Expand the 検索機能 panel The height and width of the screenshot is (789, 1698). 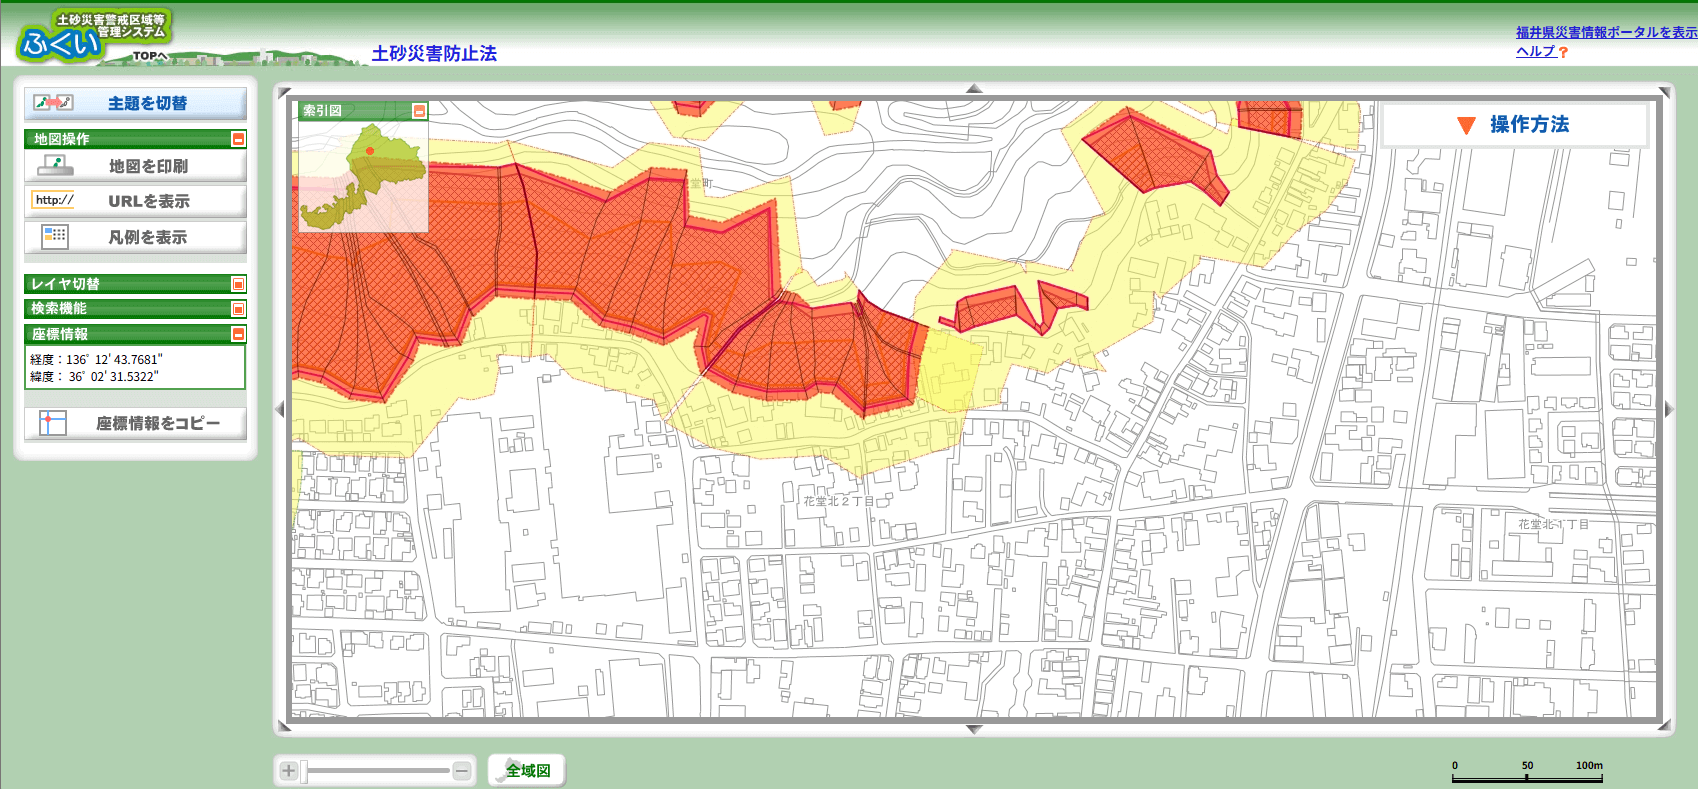click(238, 309)
